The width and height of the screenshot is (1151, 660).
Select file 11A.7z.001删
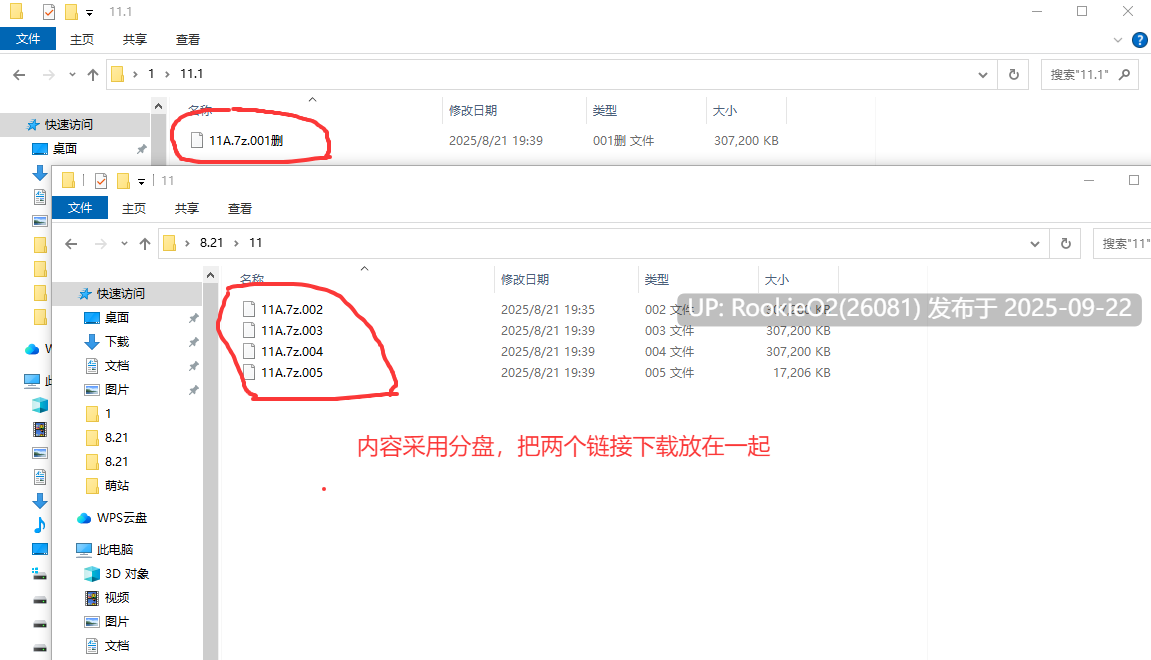coord(246,140)
